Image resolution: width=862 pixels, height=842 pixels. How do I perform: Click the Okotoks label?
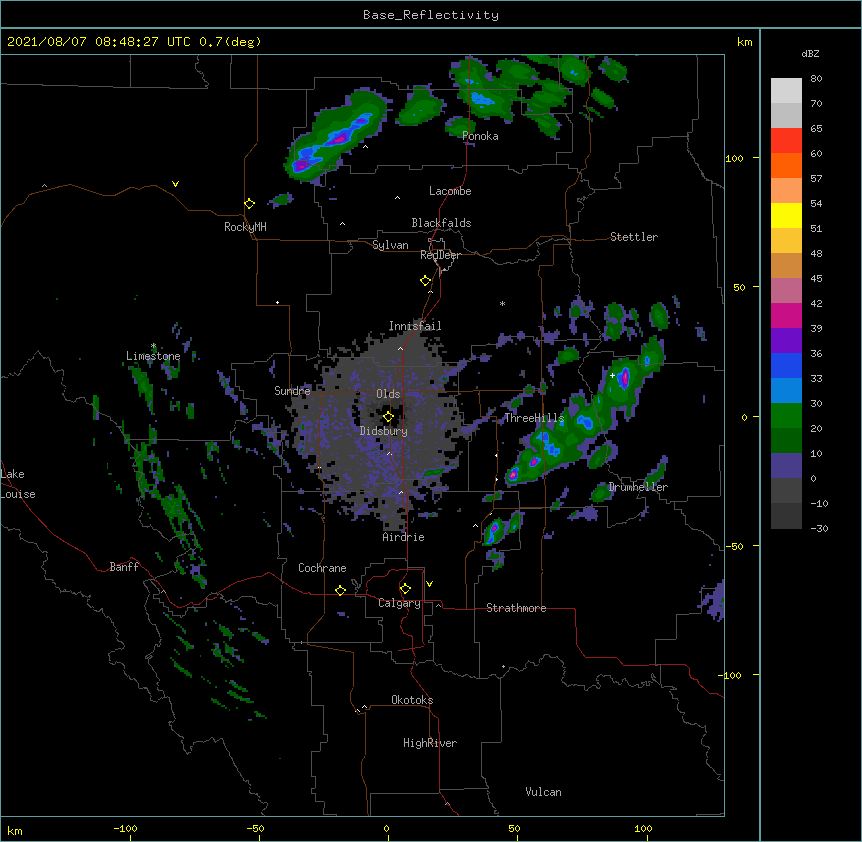[412, 700]
